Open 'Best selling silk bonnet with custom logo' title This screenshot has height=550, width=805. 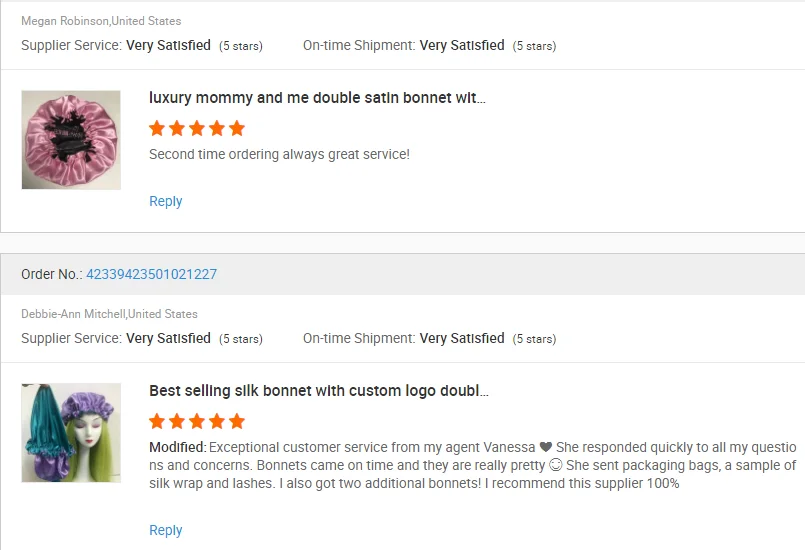pyautogui.click(x=319, y=391)
